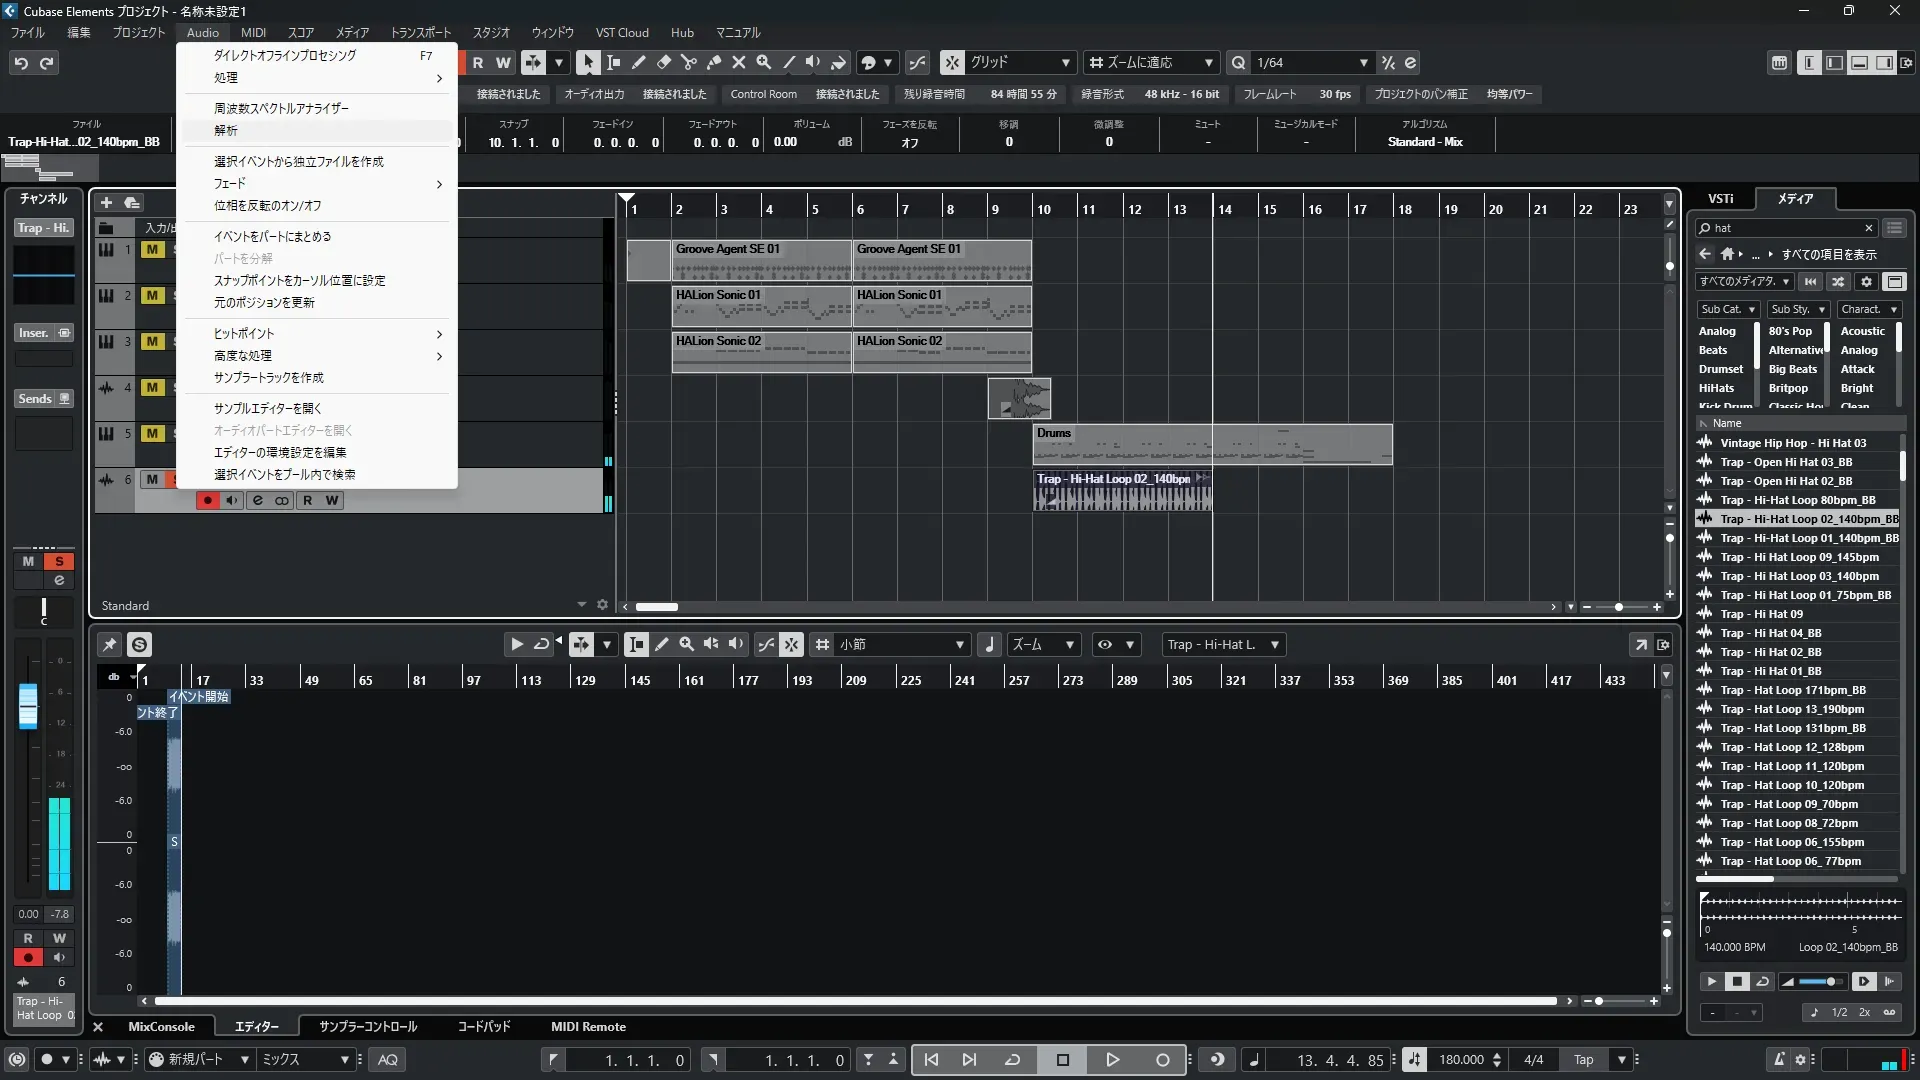Select the Scissors split tool
This screenshot has height=1080, width=1920.
(x=688, y=62)
